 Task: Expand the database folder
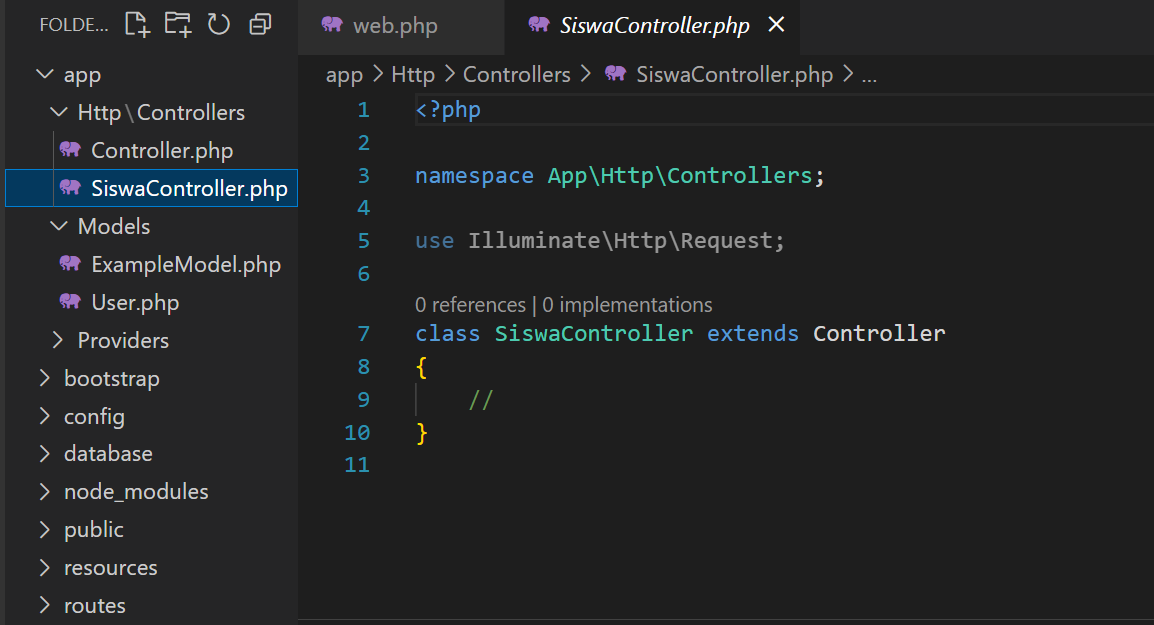point(108,454)
